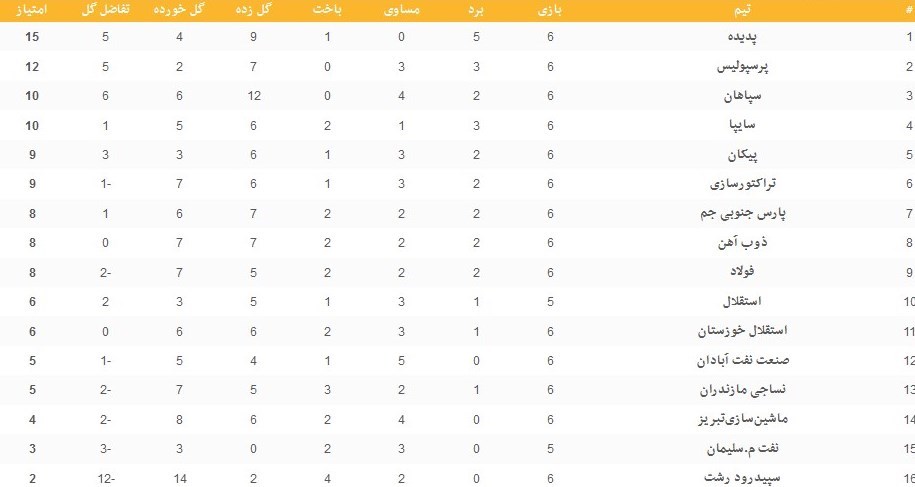Click the بازی column header
Image resolution: width=915 pixels, height=487 pixels.
point(550,10)
